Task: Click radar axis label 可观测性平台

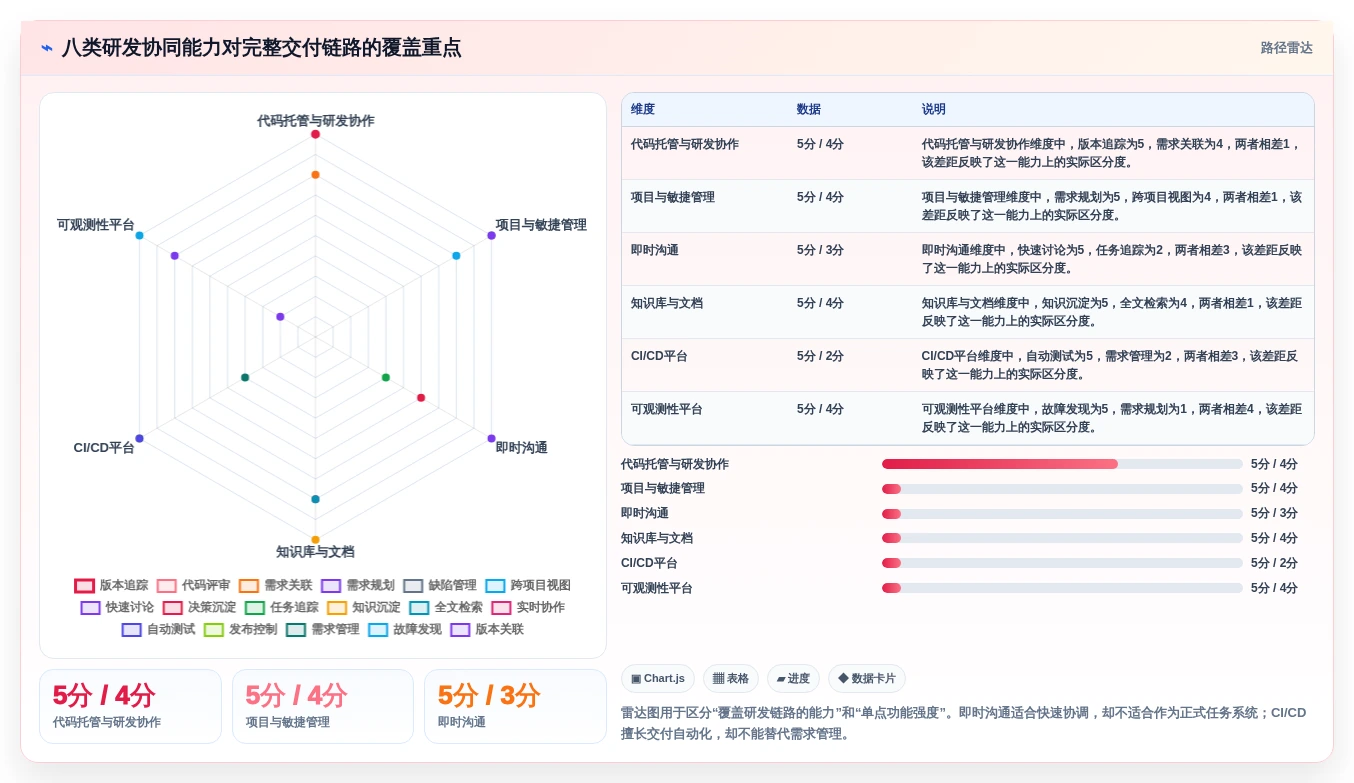Action: [96, 225]
